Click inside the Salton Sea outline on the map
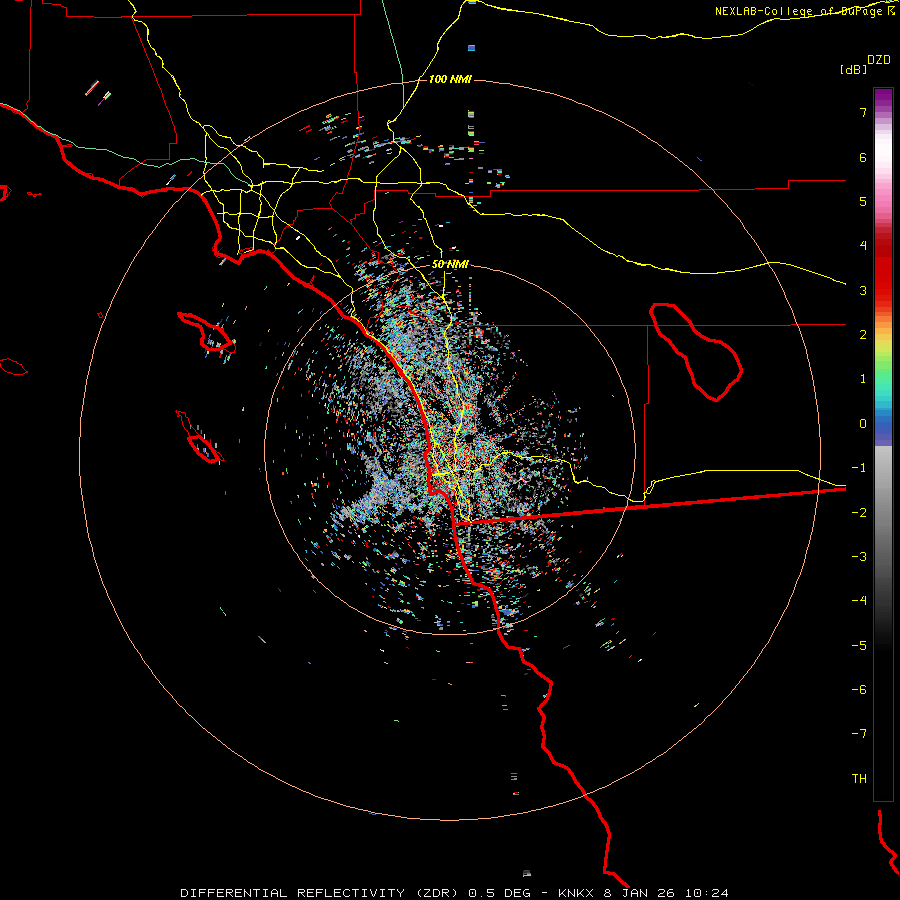The width and height of the screenshot is (900, 900). 696,350
